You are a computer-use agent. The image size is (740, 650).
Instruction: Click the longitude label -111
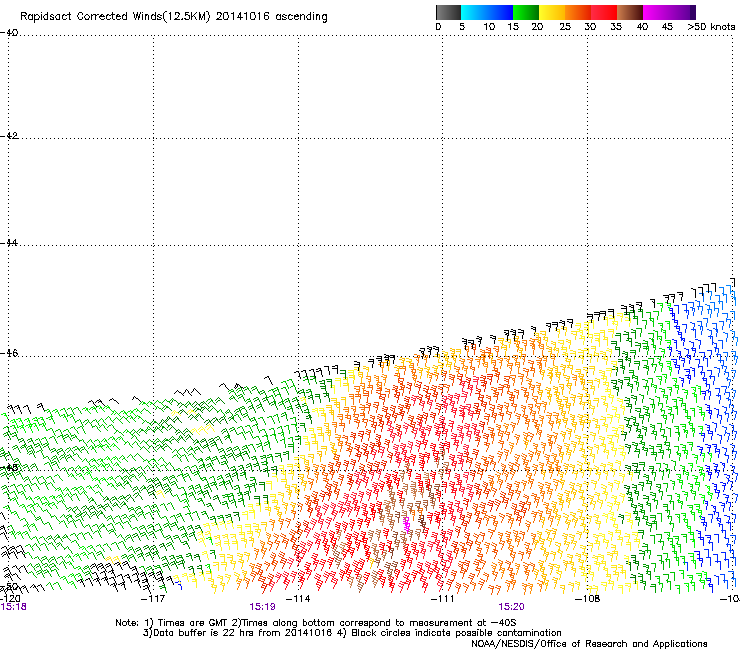[443, 599]
